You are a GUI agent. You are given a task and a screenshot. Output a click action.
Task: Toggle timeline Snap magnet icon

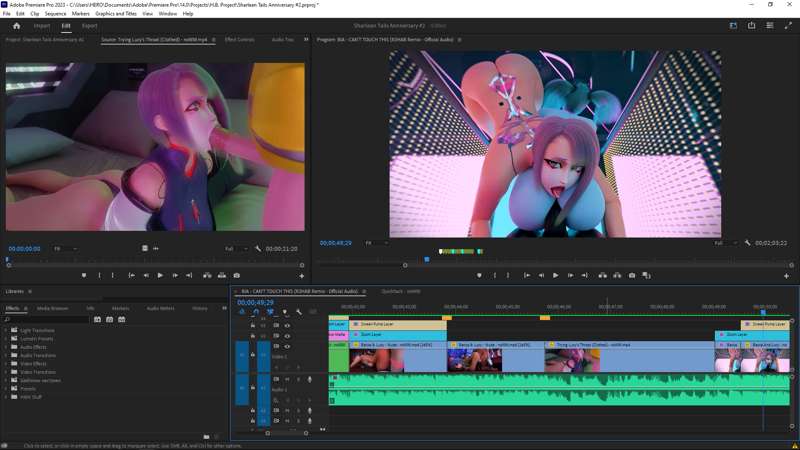256,312
